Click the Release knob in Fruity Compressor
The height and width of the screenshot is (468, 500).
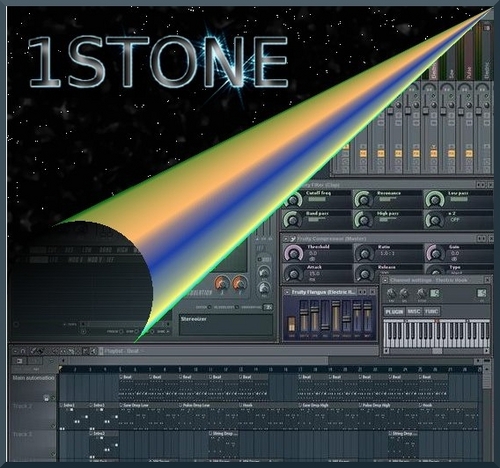click(364, 274)
